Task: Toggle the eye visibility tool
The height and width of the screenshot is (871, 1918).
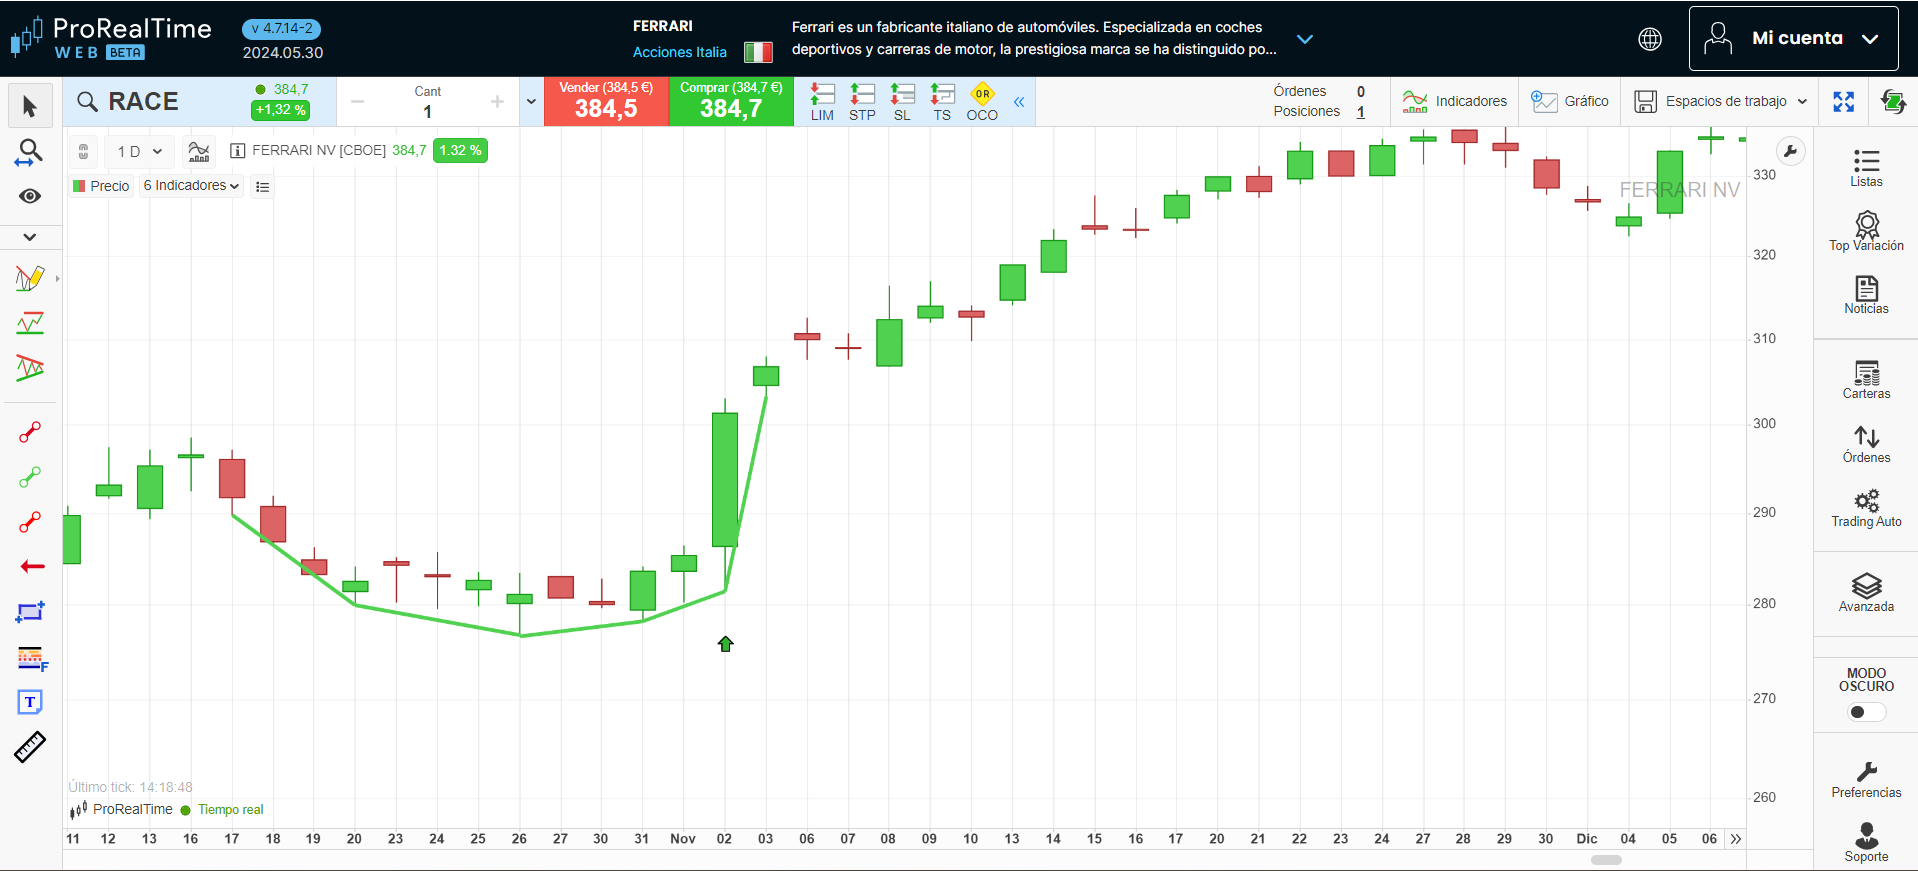Action: 30,196
